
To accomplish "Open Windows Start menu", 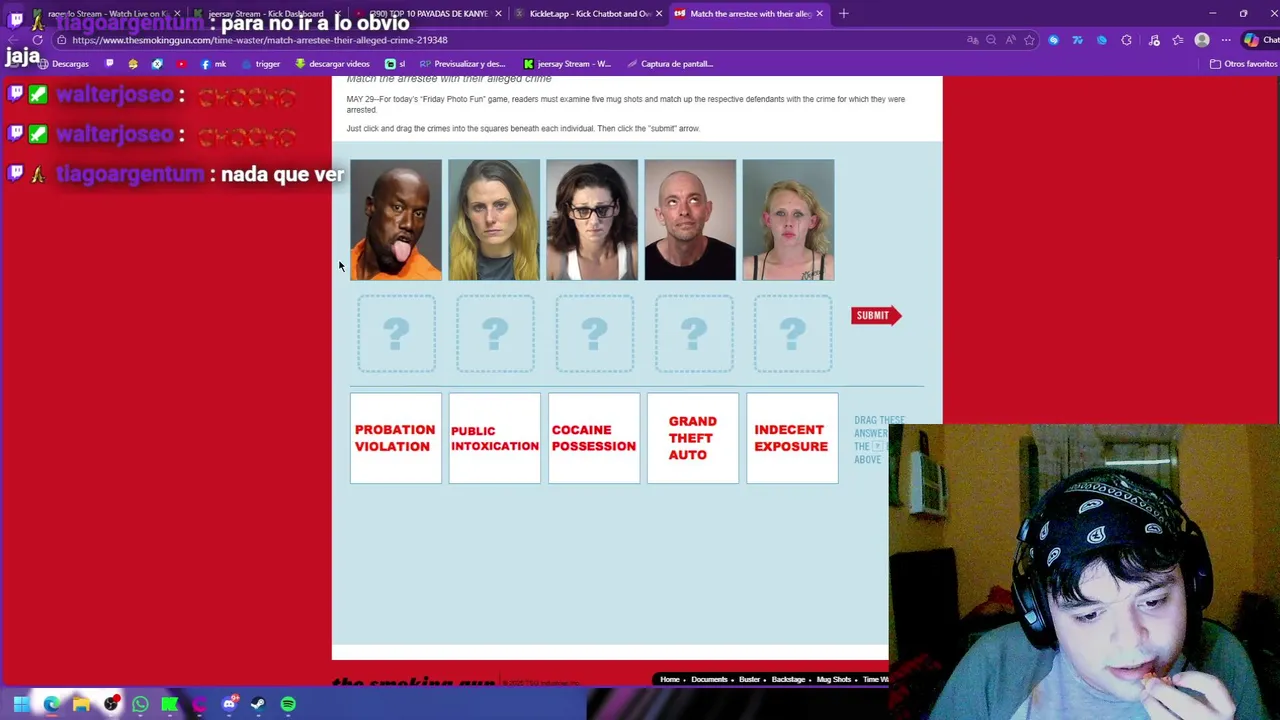I will (21, 705).
